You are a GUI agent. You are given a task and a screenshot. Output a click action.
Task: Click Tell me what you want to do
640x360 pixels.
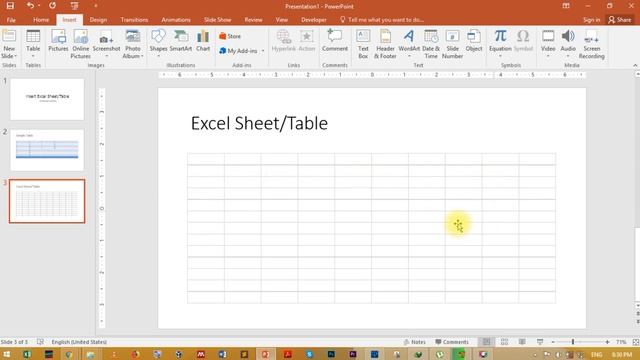(x=382, y=20)
